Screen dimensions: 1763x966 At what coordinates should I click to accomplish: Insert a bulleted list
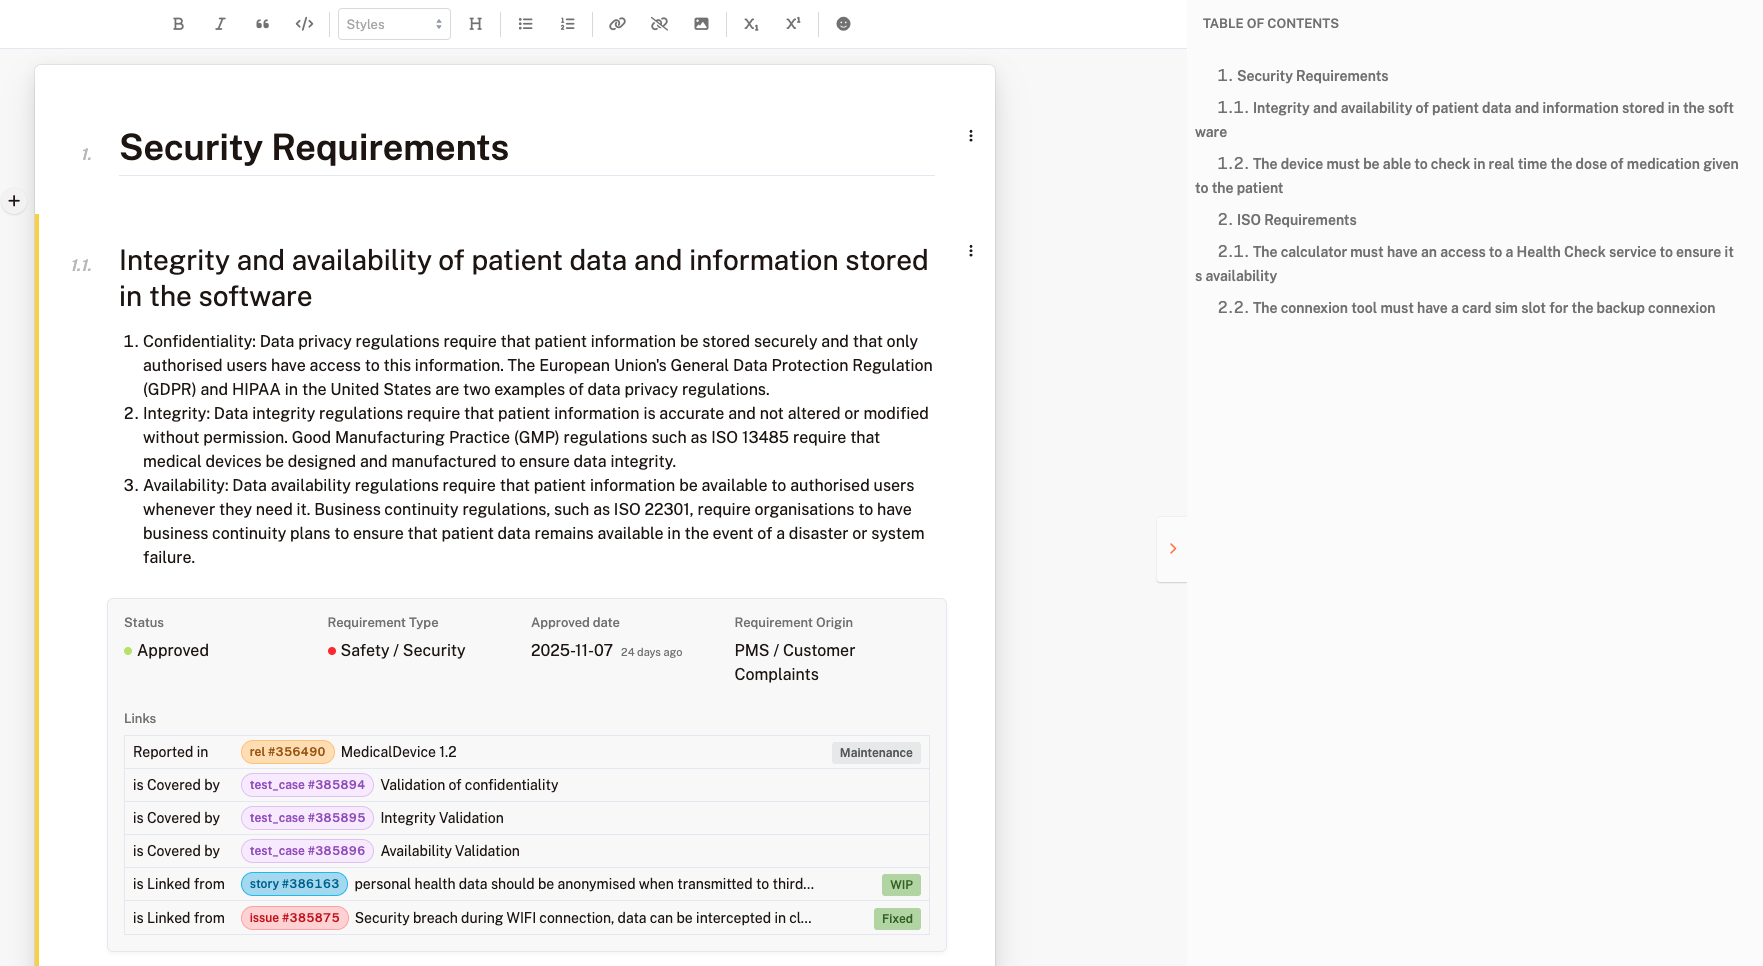pyautogui.click(x=525, y=24)
